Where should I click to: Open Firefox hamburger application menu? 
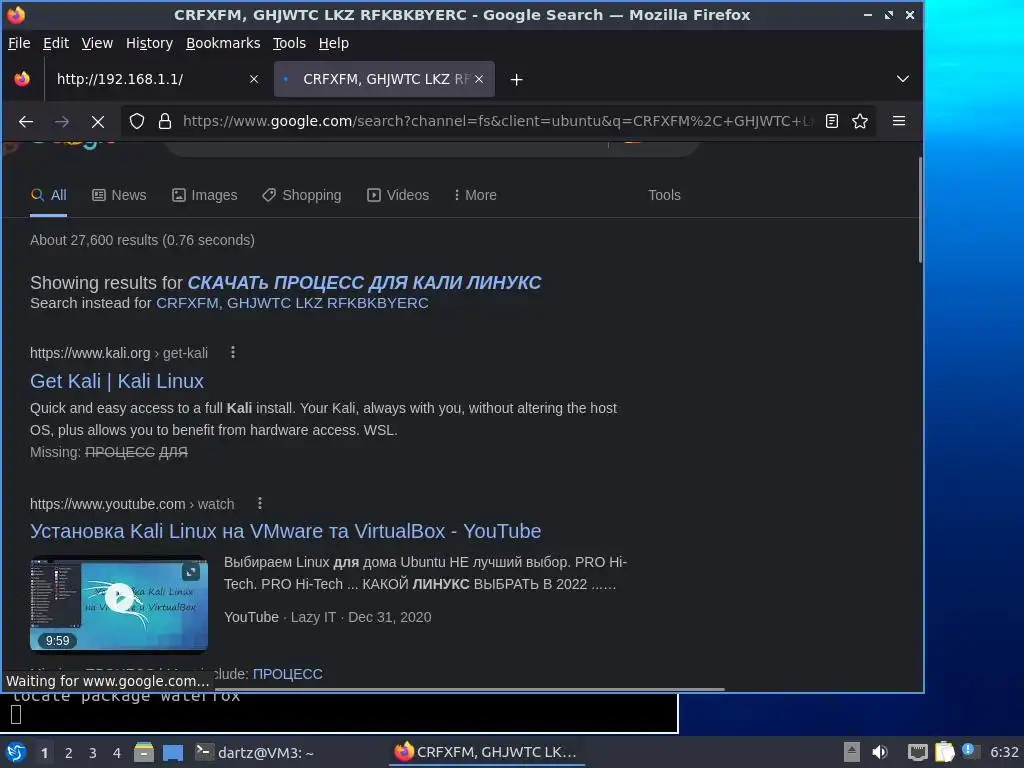[x=899, y=121]
